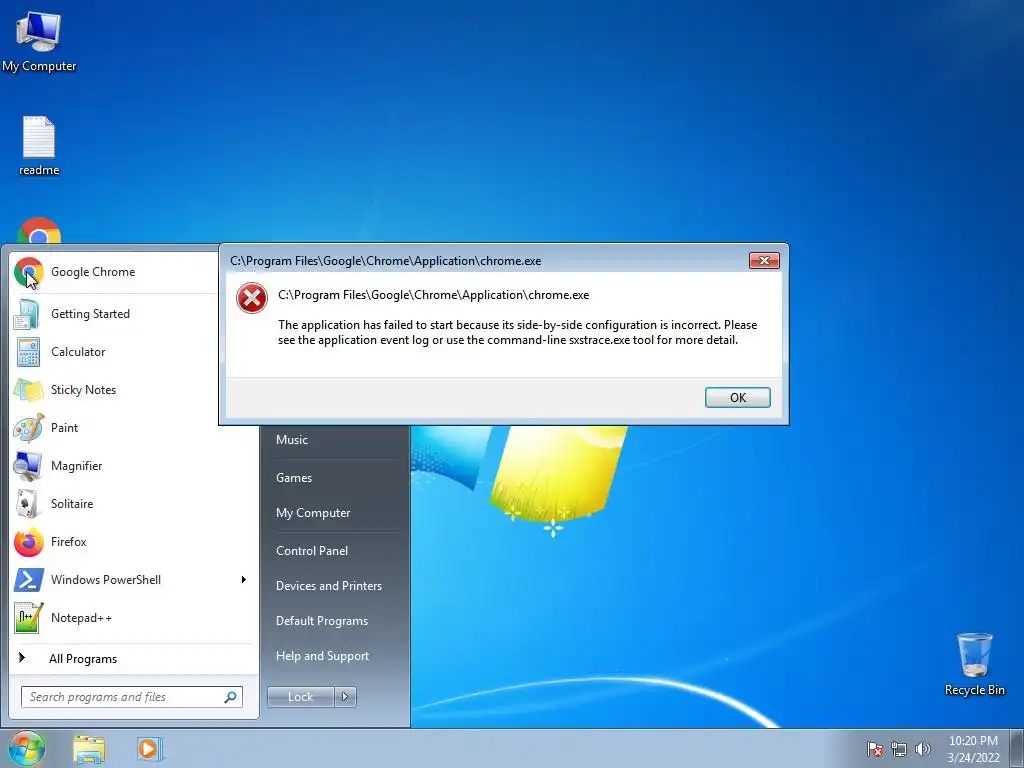
Task: Open Magnifier icon in Start menu
Action: pos(28,466)
